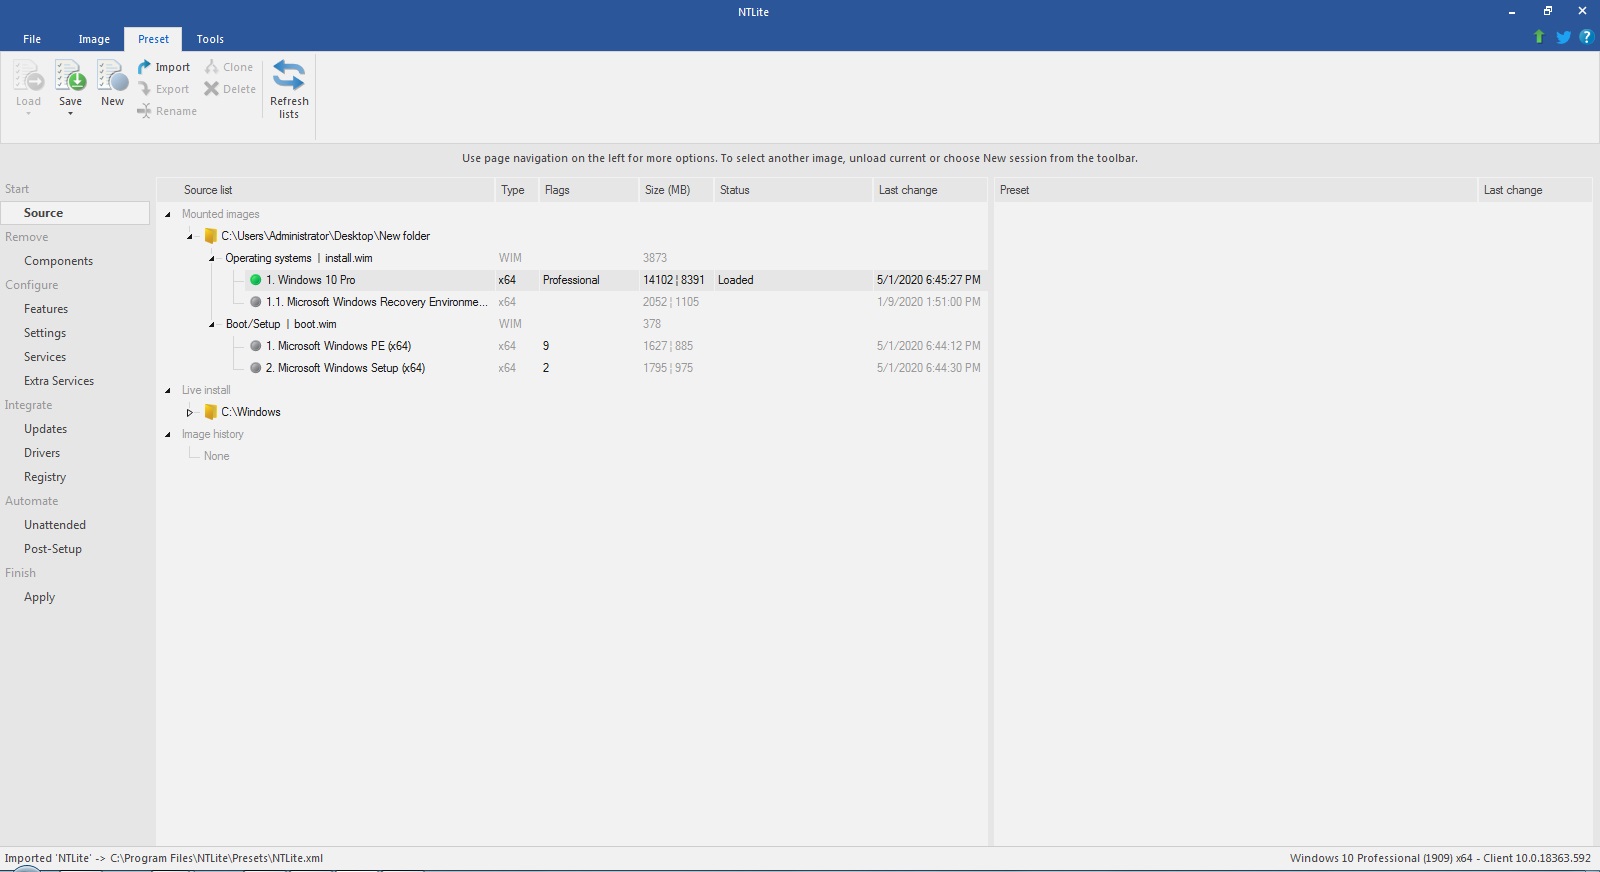Sort by Status column header
The width and height of the screenshot is (1600, 872).
click(793, 190)
